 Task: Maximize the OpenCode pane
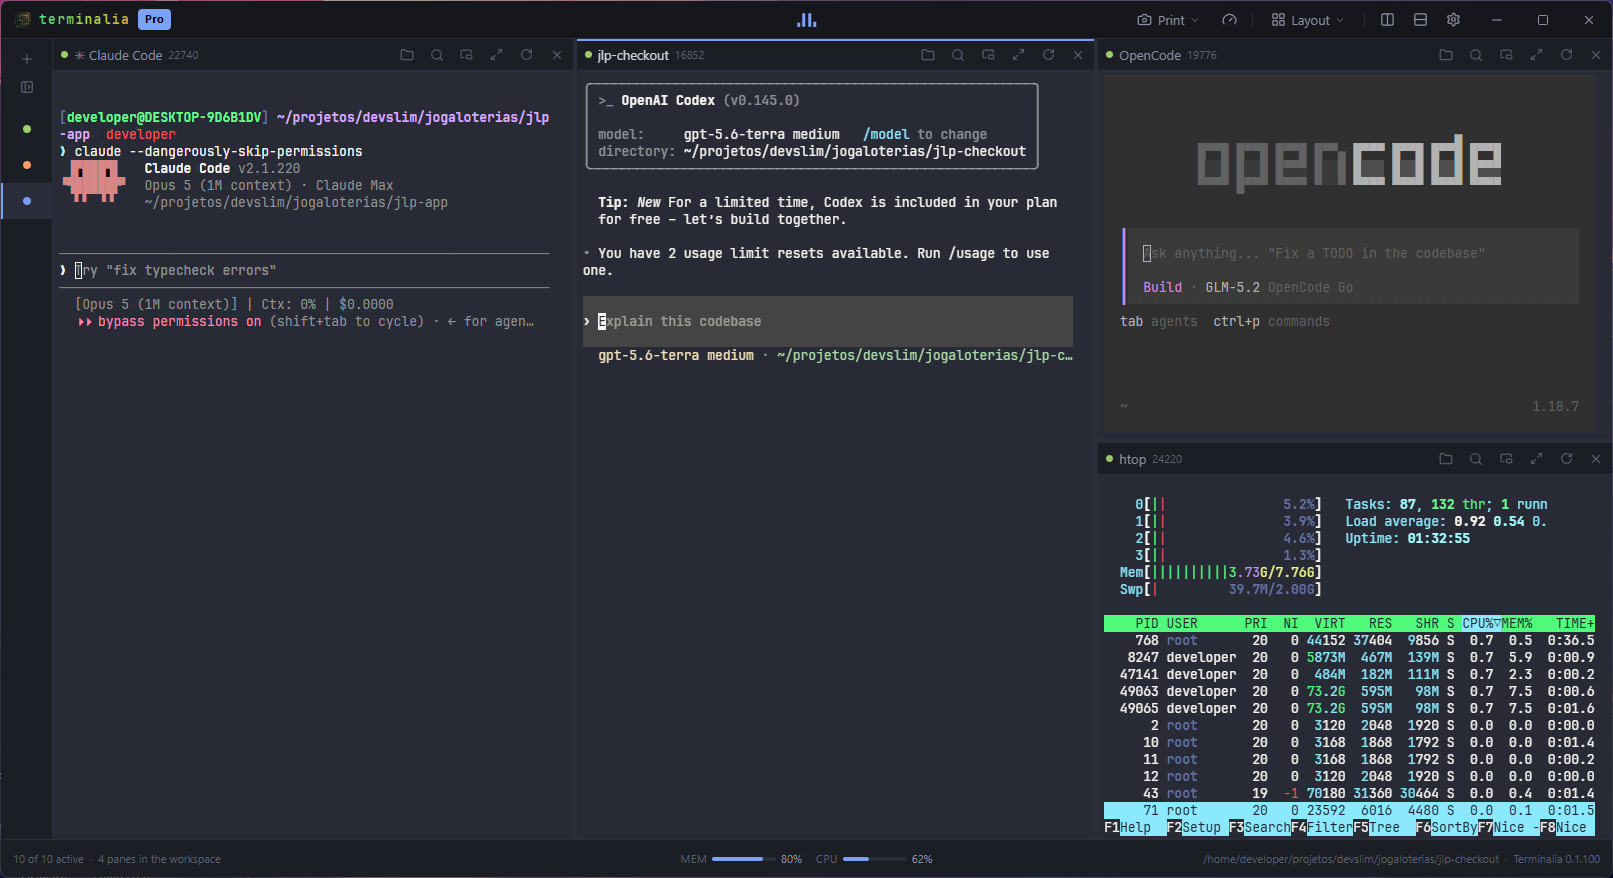(x=1536, y=55)
